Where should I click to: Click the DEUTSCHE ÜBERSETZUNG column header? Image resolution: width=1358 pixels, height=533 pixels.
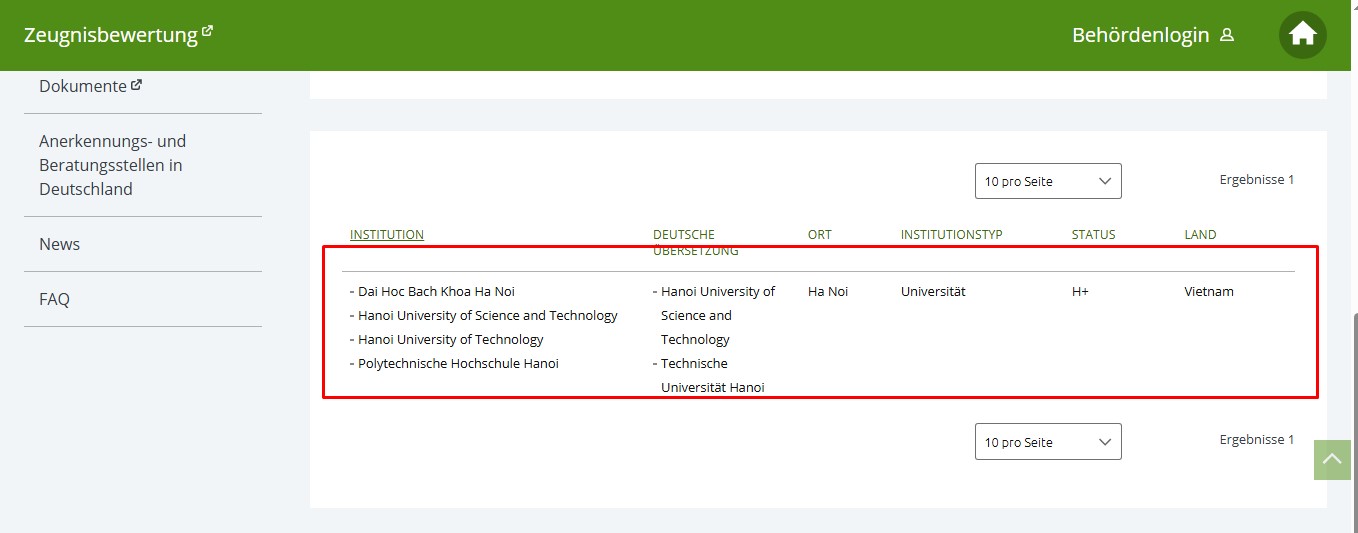(x=696, y=243)
